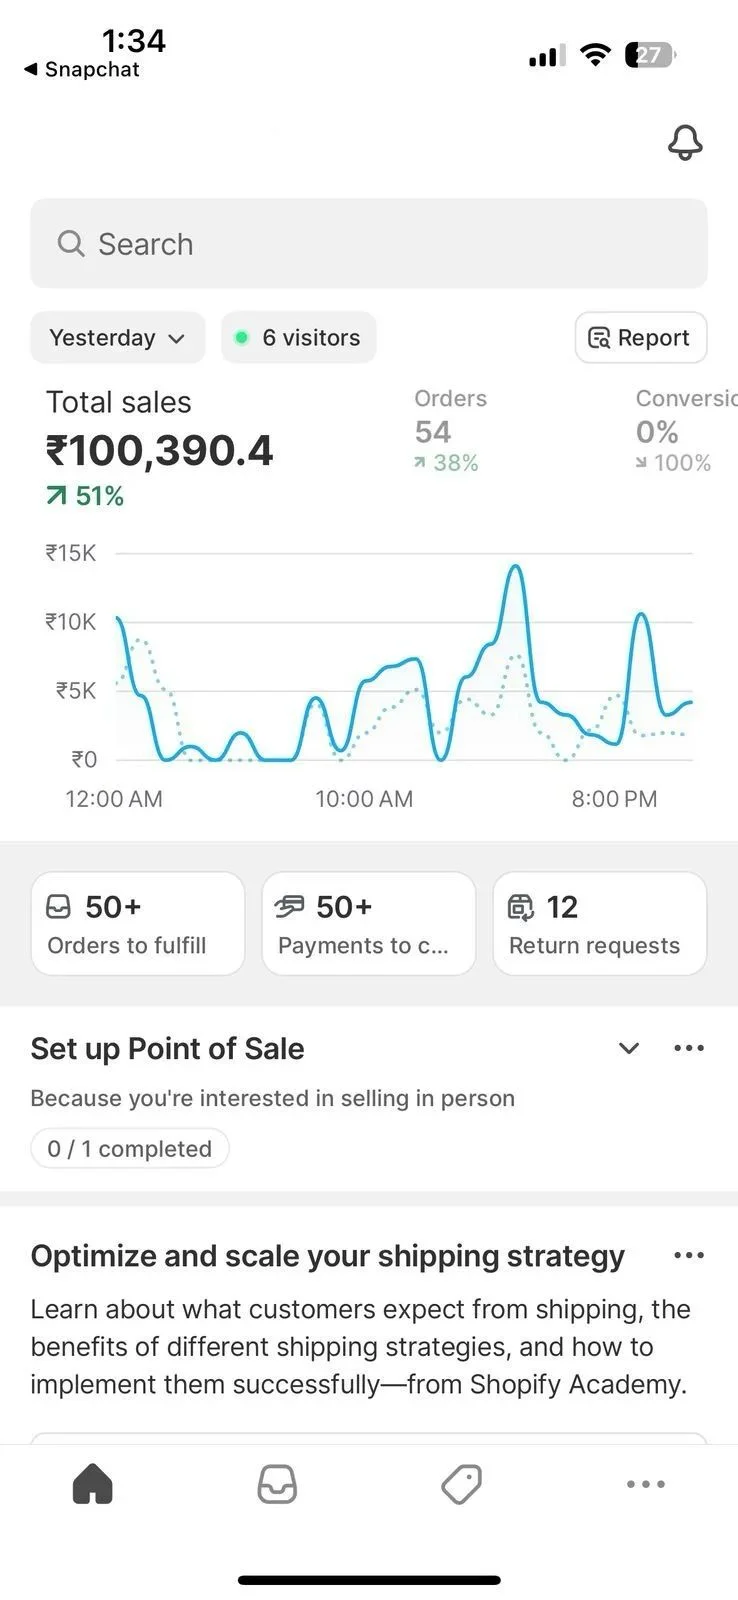View 50+ Payments to capture

[x=368, y=924]
